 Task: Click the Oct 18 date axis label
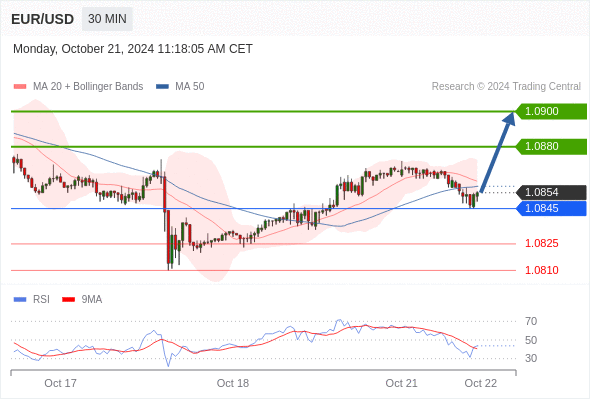[233, 383]
